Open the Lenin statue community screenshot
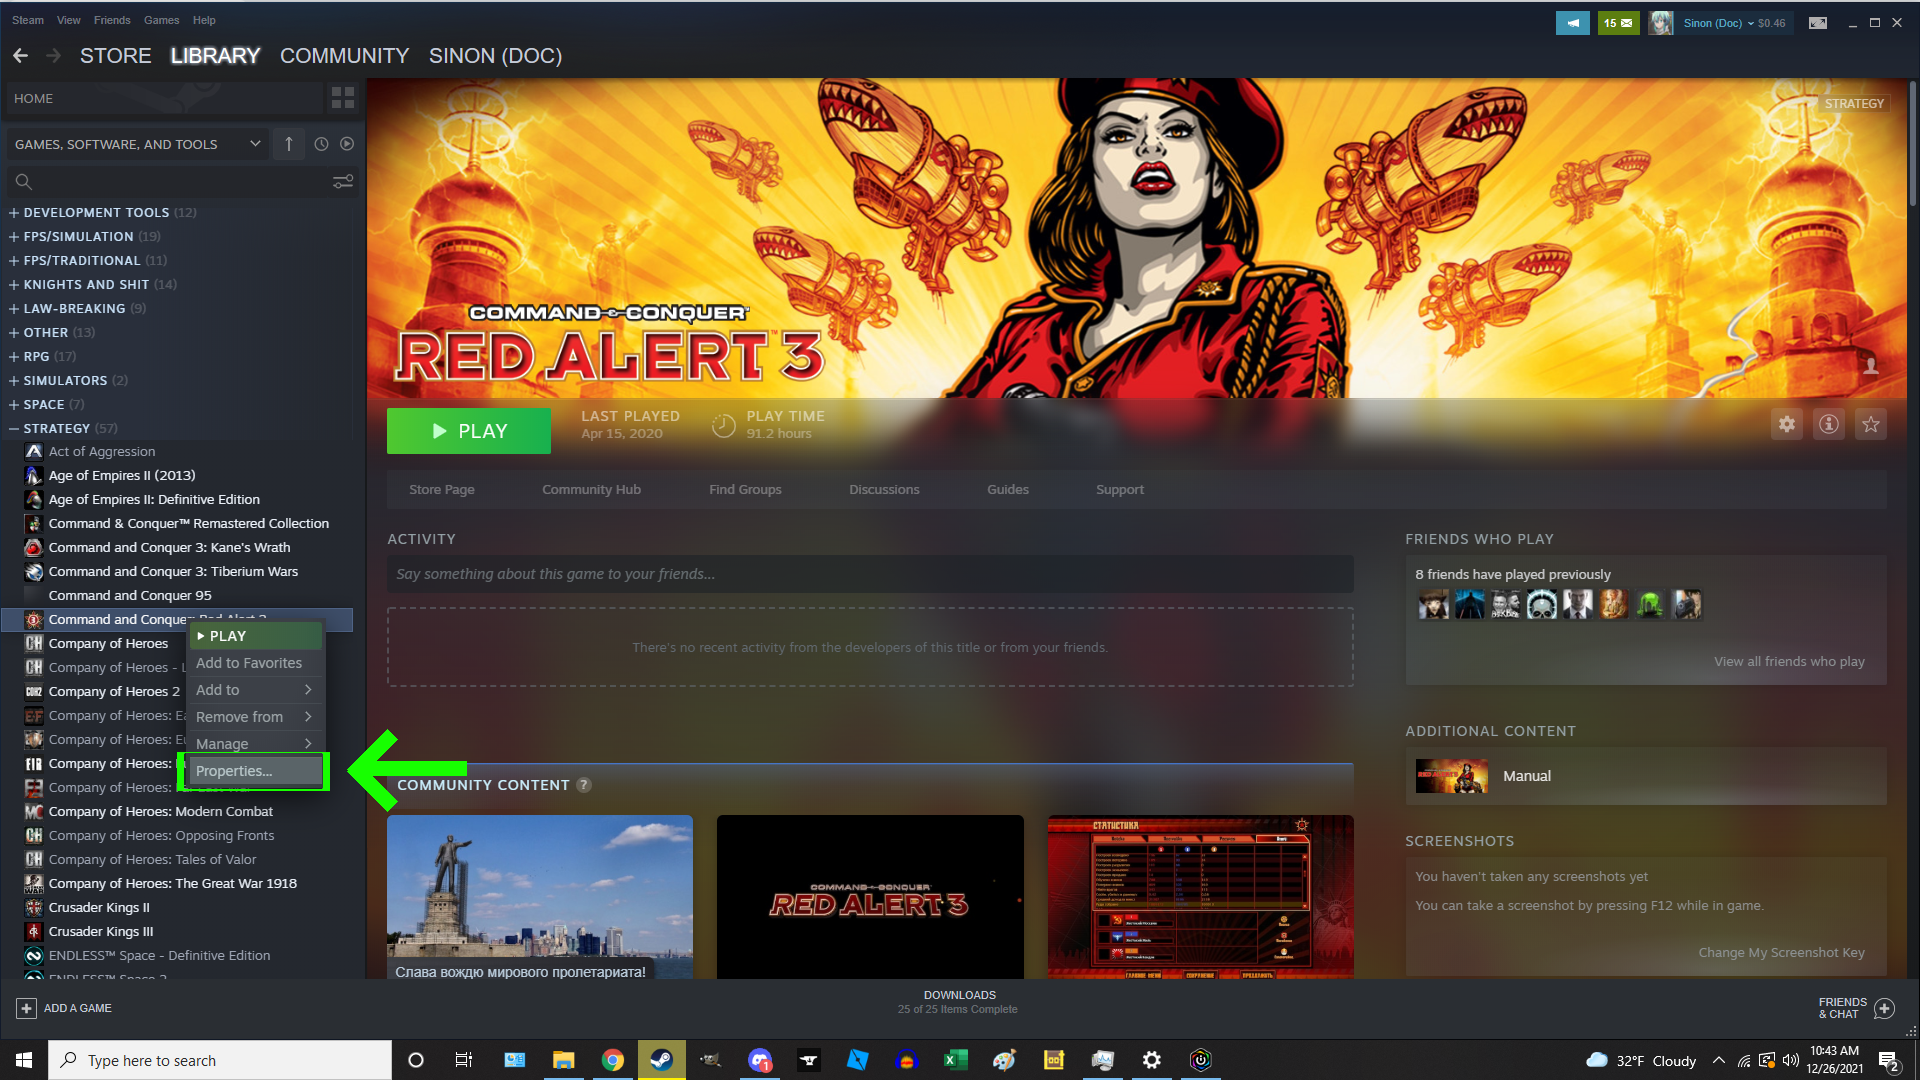 540,897
